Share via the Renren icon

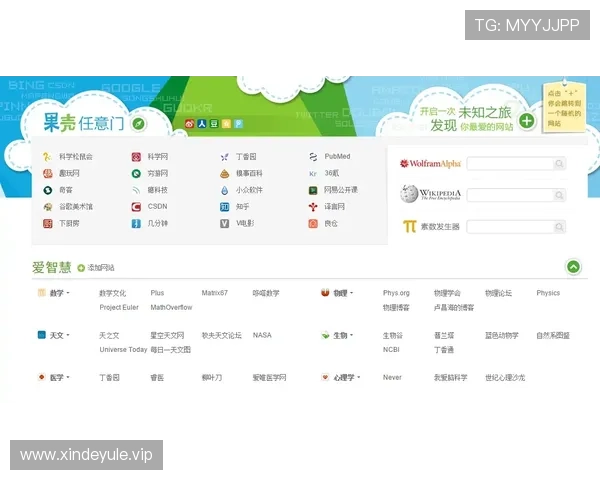point(202,124)
